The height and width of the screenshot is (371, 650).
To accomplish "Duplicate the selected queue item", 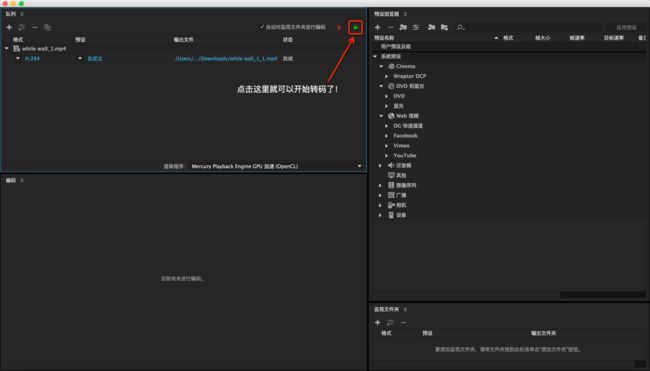I will click(48, 27).
